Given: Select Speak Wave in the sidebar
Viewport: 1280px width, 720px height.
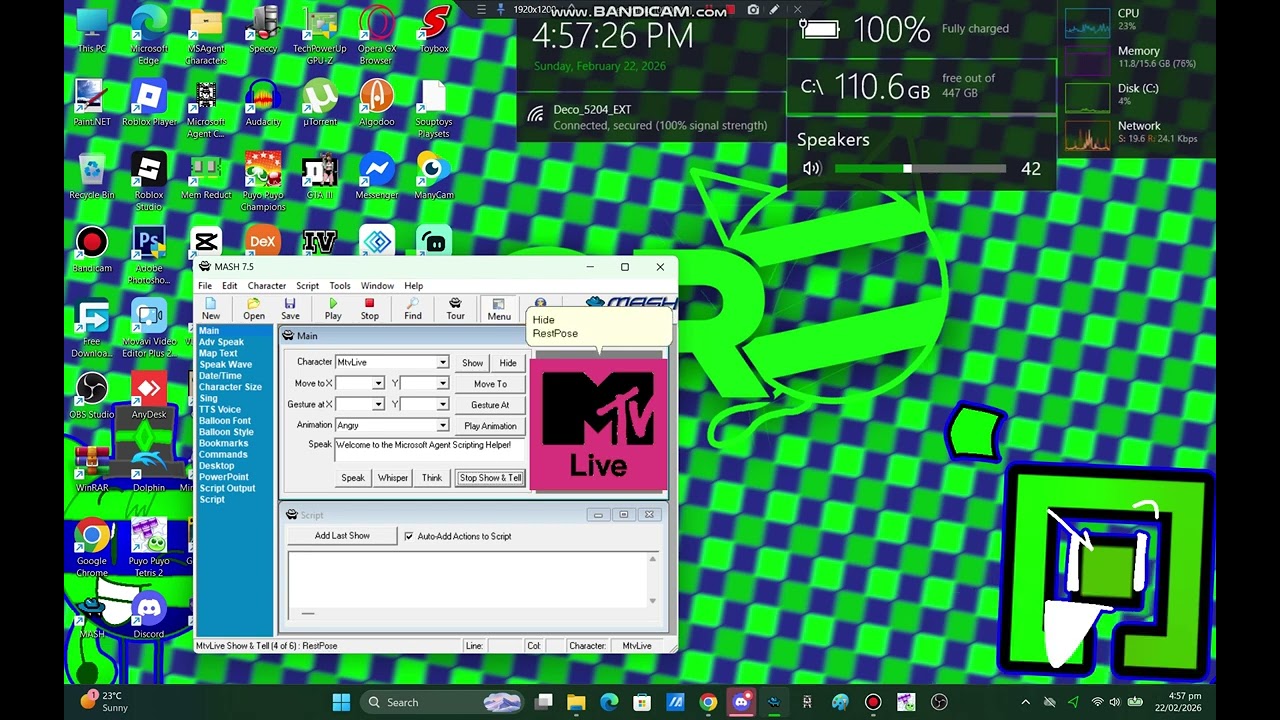Looking at the screenshot, I should [225, 365].
